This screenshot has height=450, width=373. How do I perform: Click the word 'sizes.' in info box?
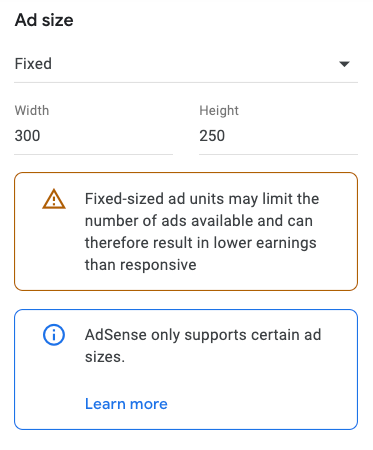click(x=105, y=357)
